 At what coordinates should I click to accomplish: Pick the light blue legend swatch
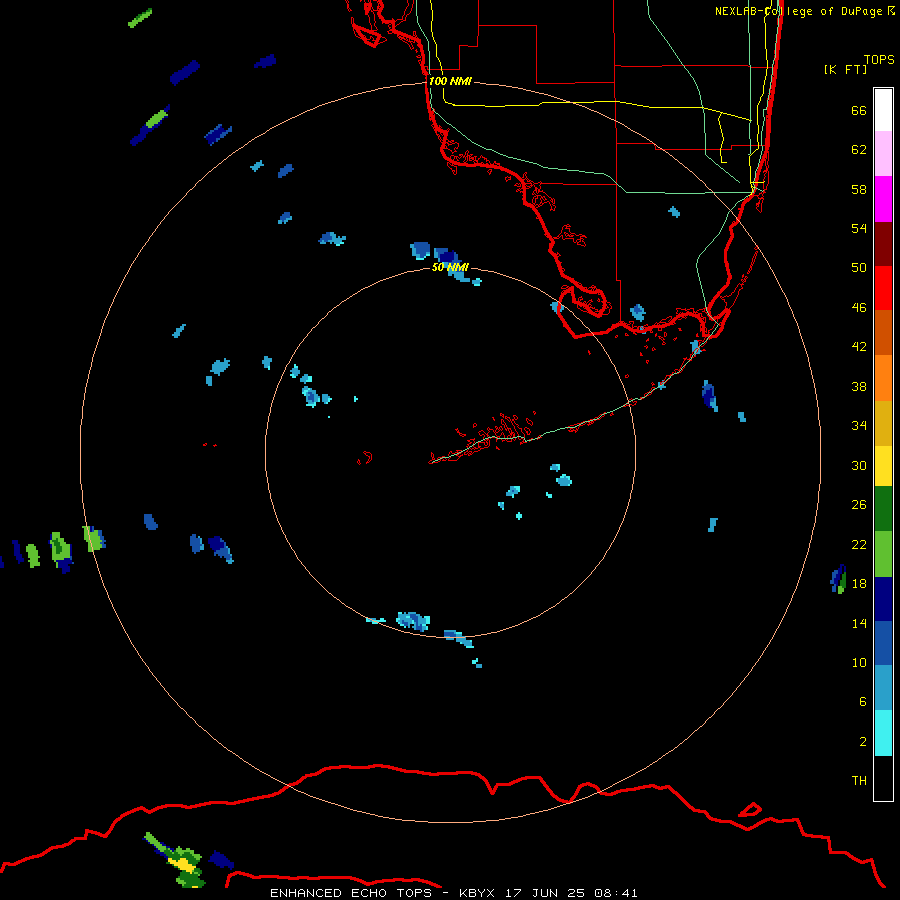(883, 688)
